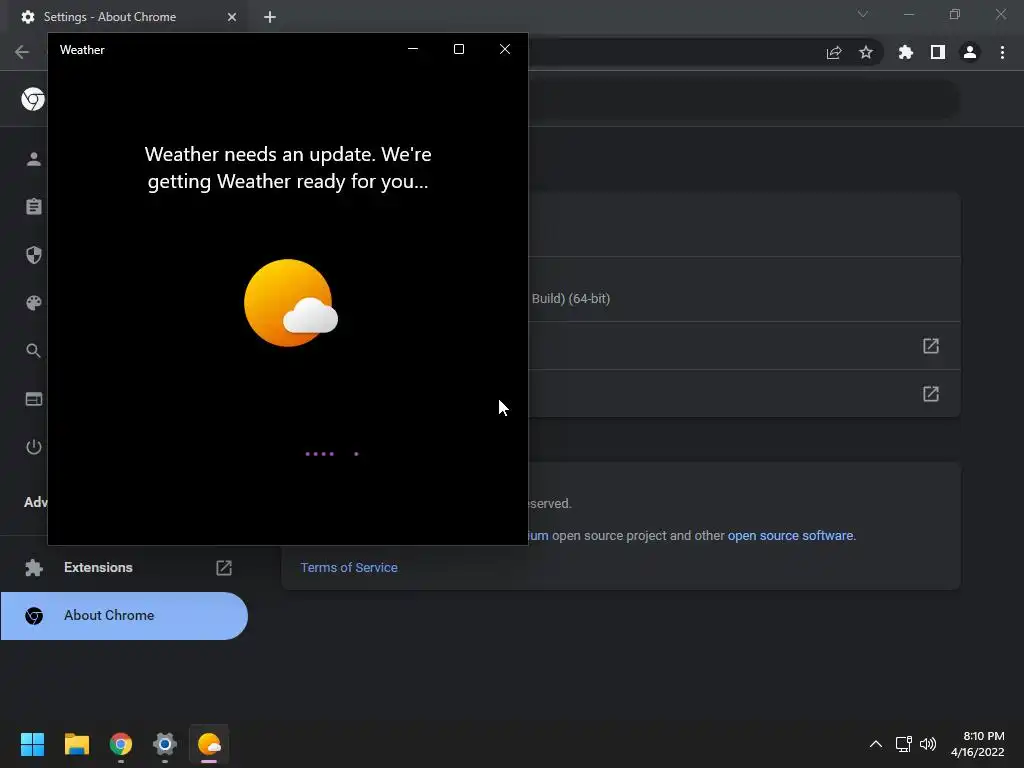The height and width of the screenshot is (768, 1024).
Task: Minimize the Weather window
Action: pyautogui.click(x=413, y=49)
